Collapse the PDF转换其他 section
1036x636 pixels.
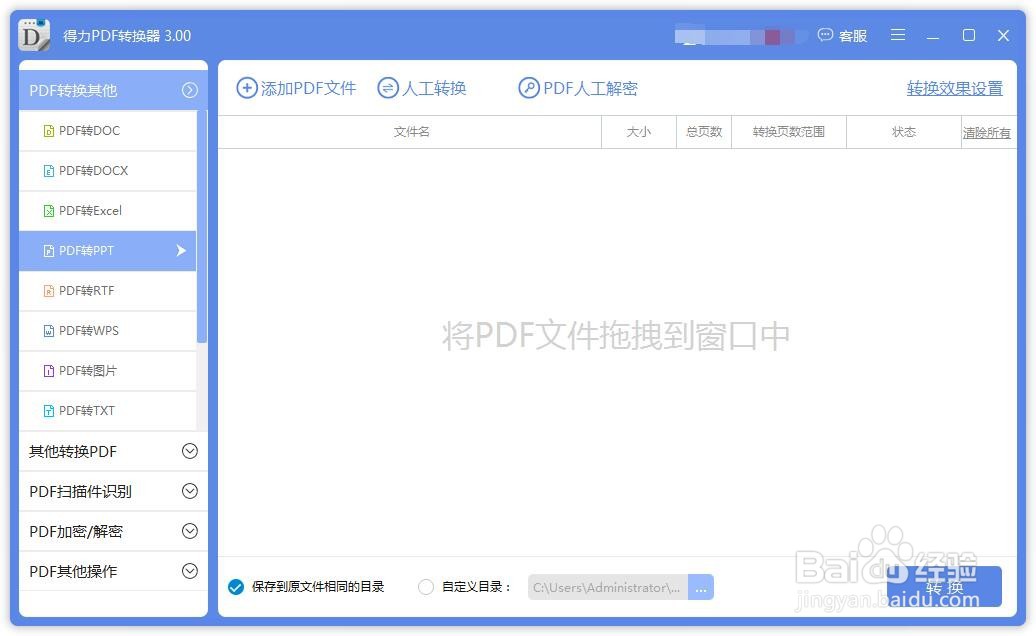(190, 90)
